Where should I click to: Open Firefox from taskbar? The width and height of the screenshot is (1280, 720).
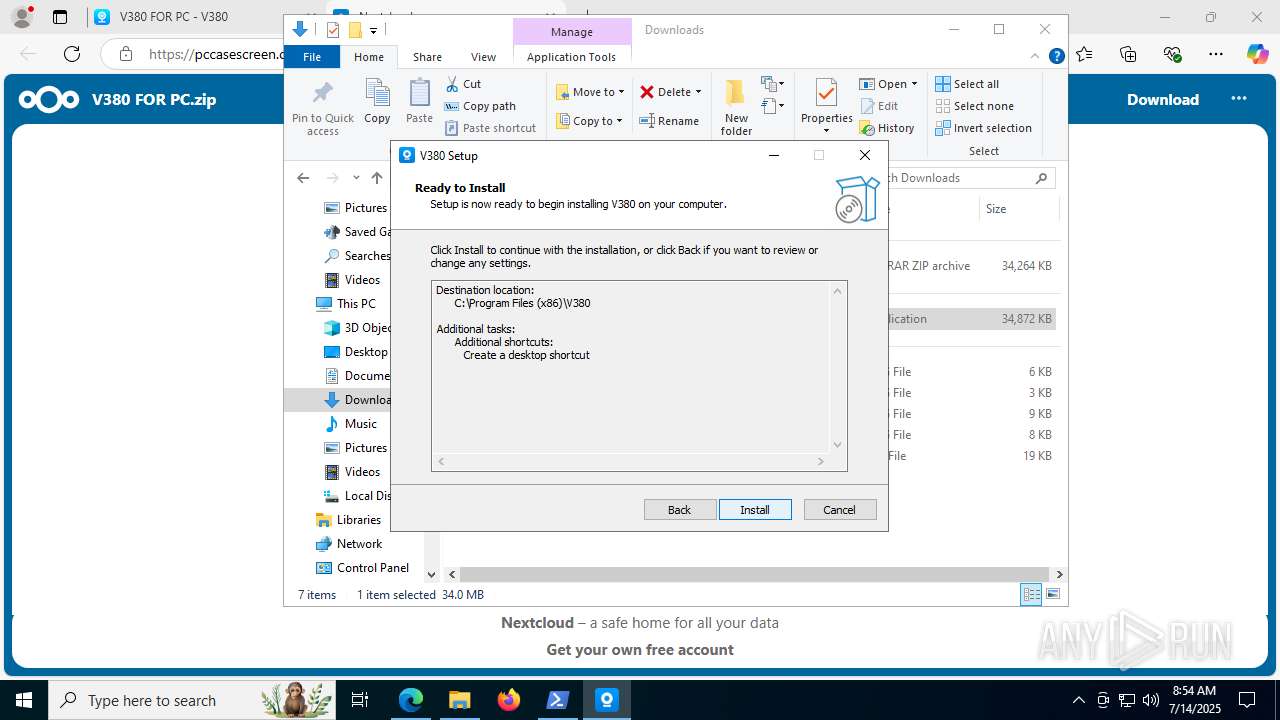coord(509,700)
